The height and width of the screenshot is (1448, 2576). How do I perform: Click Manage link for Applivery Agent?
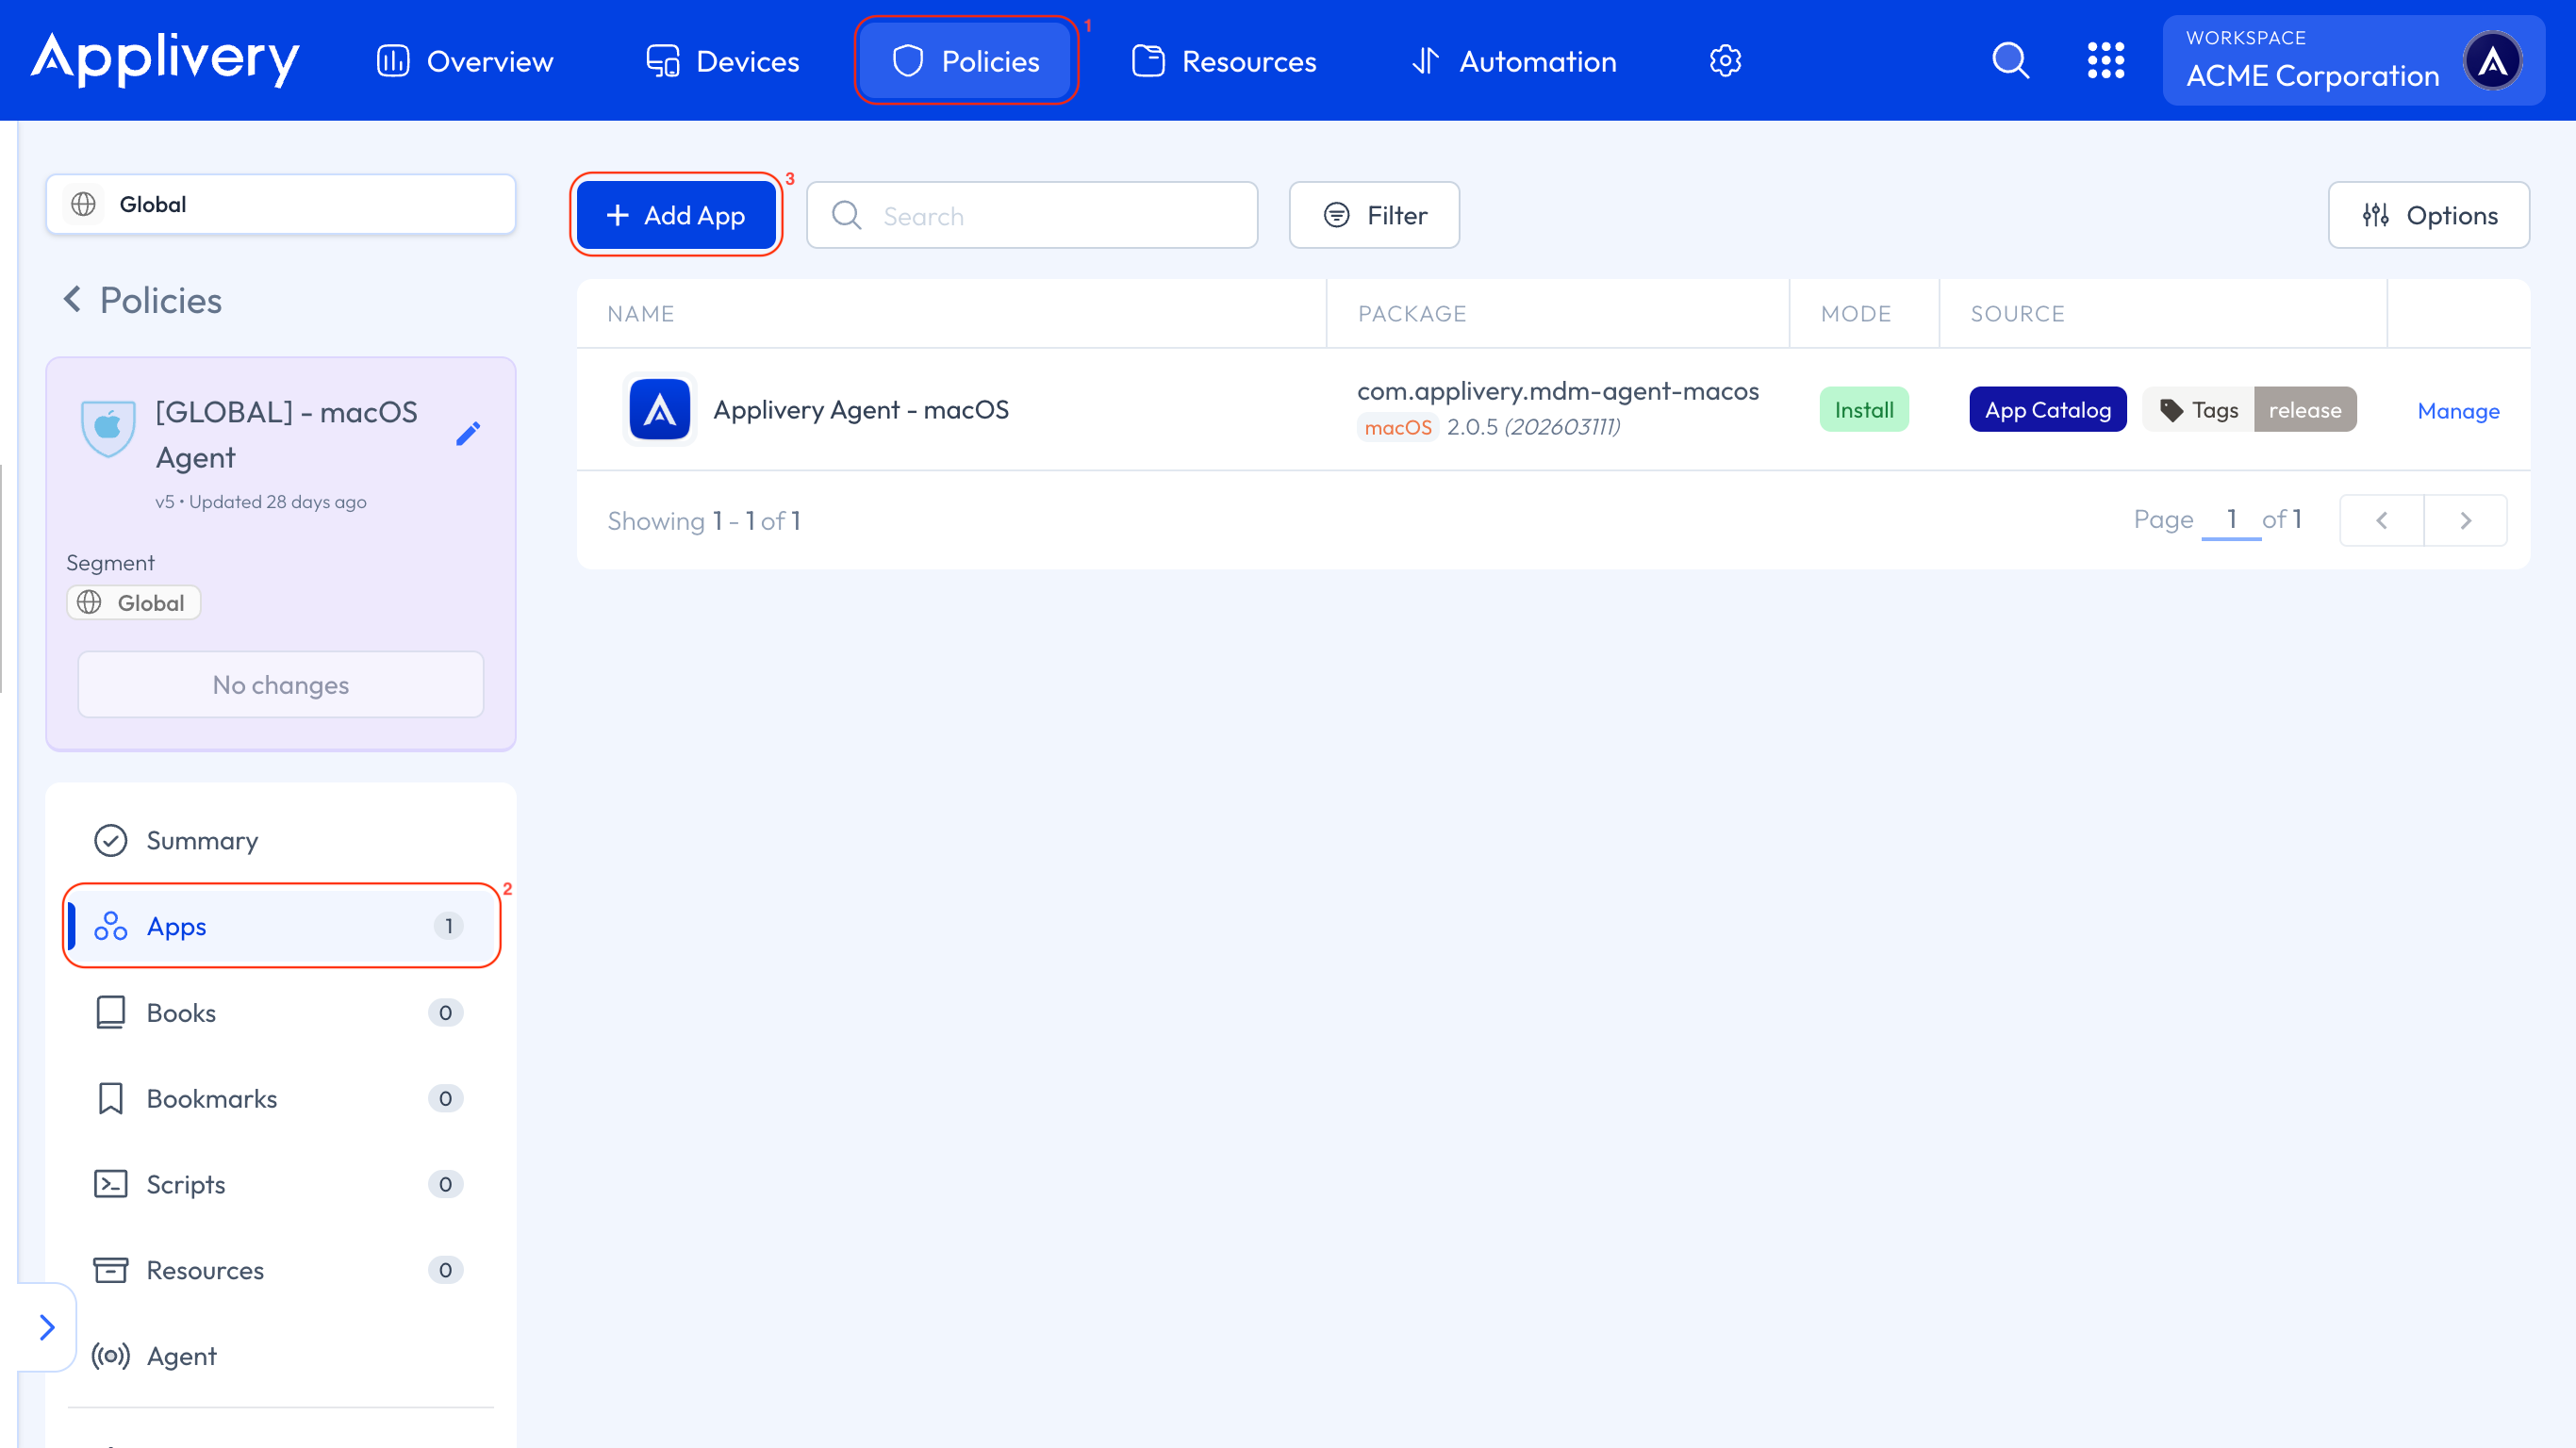coord(2457,411)
